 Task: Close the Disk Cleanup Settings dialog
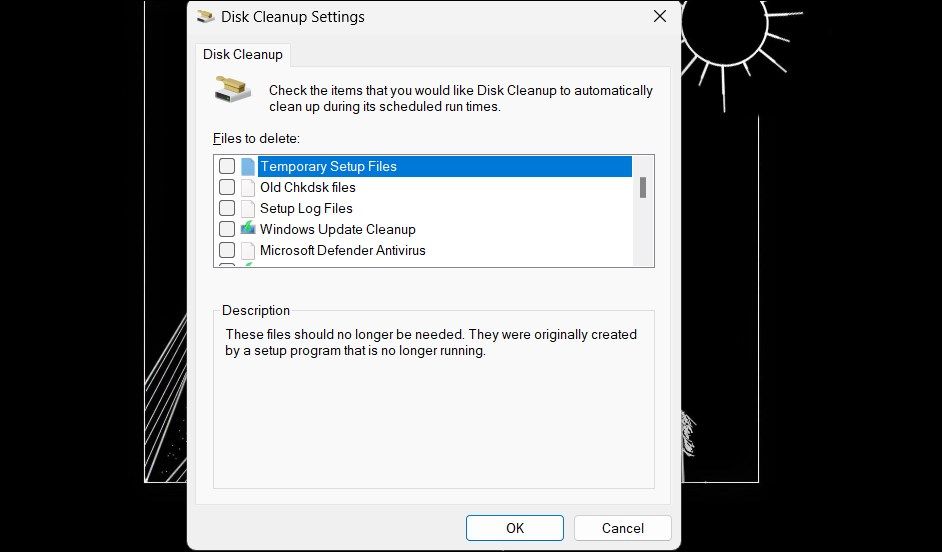click(x=659, y=17)
